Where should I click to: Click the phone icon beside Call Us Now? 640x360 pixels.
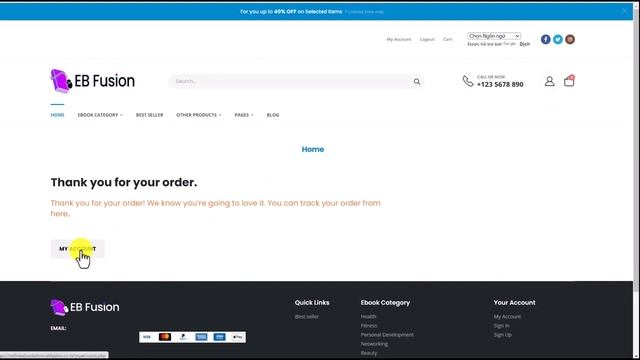[468, 81]
